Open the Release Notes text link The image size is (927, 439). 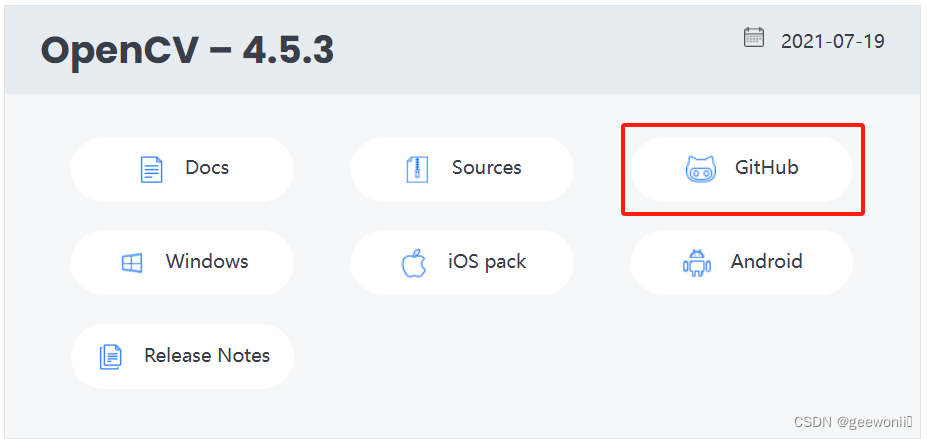pyautogui.click(x=207, y=356)
